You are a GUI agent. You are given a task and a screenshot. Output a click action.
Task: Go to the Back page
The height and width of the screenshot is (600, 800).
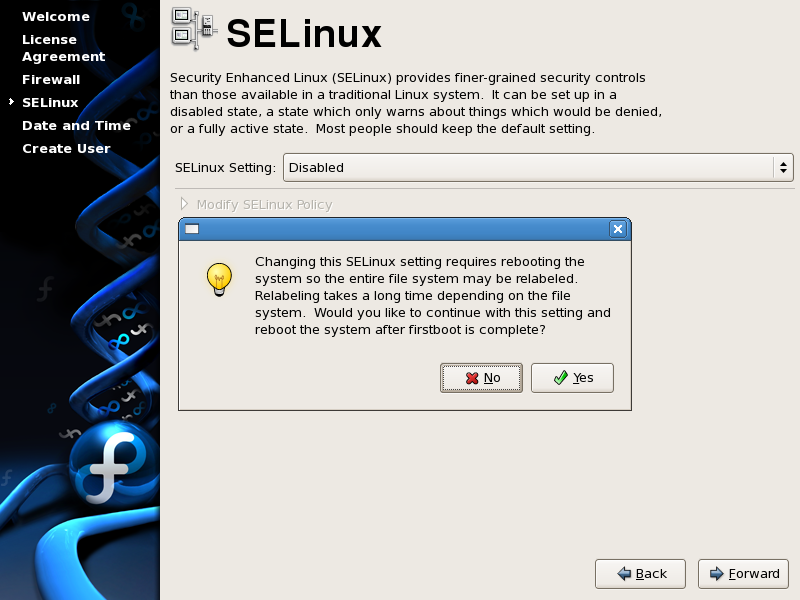tap(640, 573)
